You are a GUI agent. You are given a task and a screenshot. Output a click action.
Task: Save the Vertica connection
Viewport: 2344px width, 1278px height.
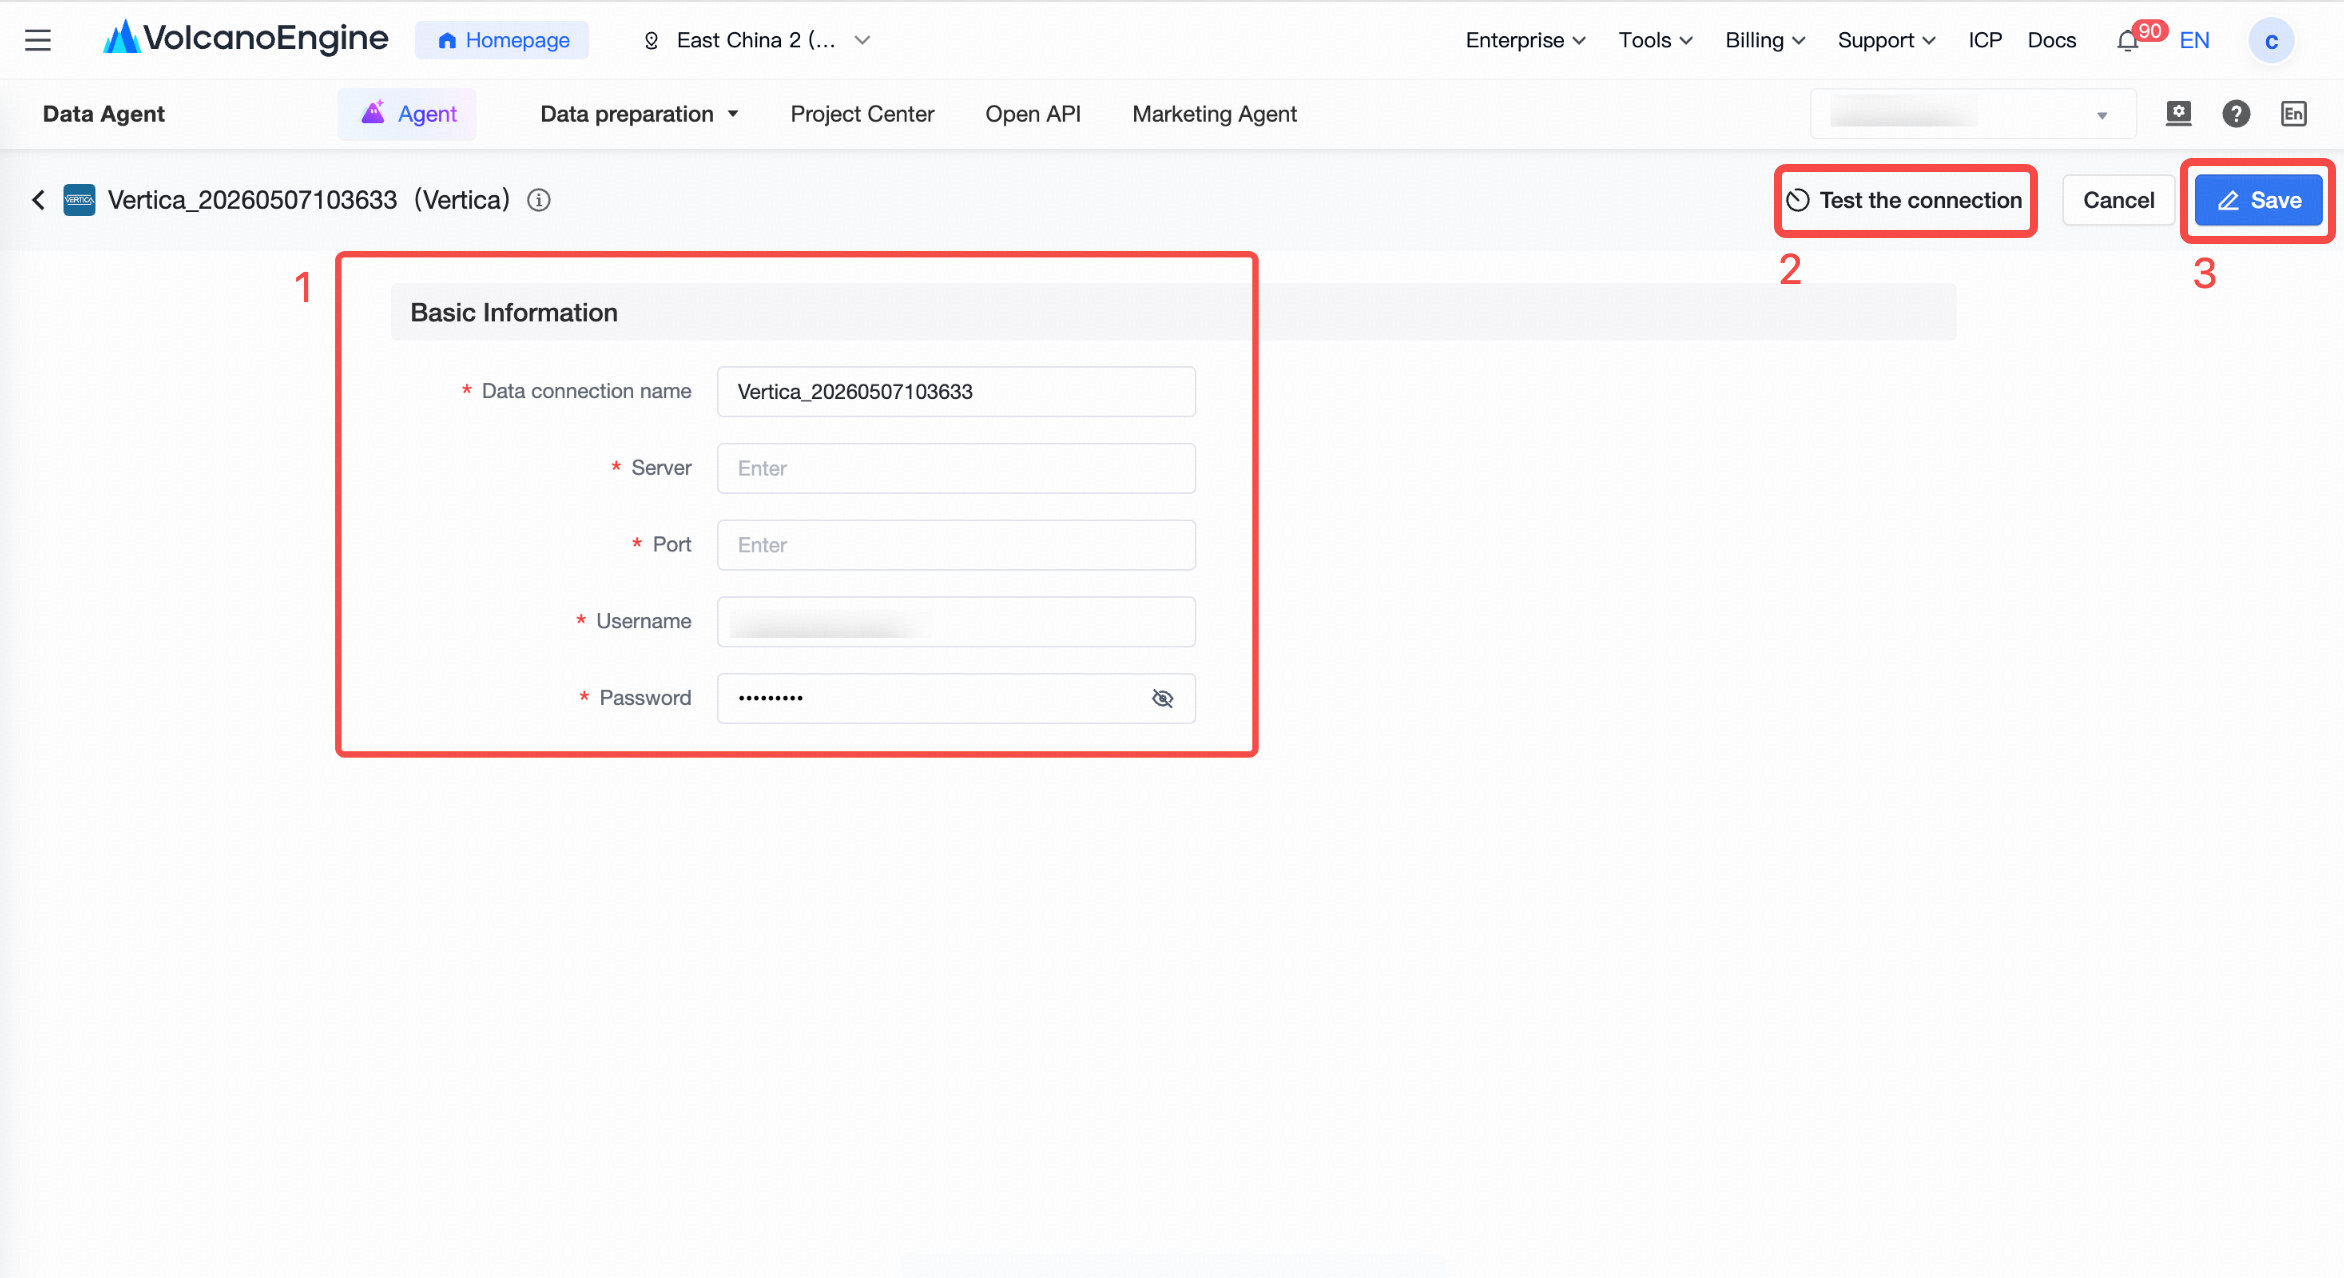click(2258, 200)
